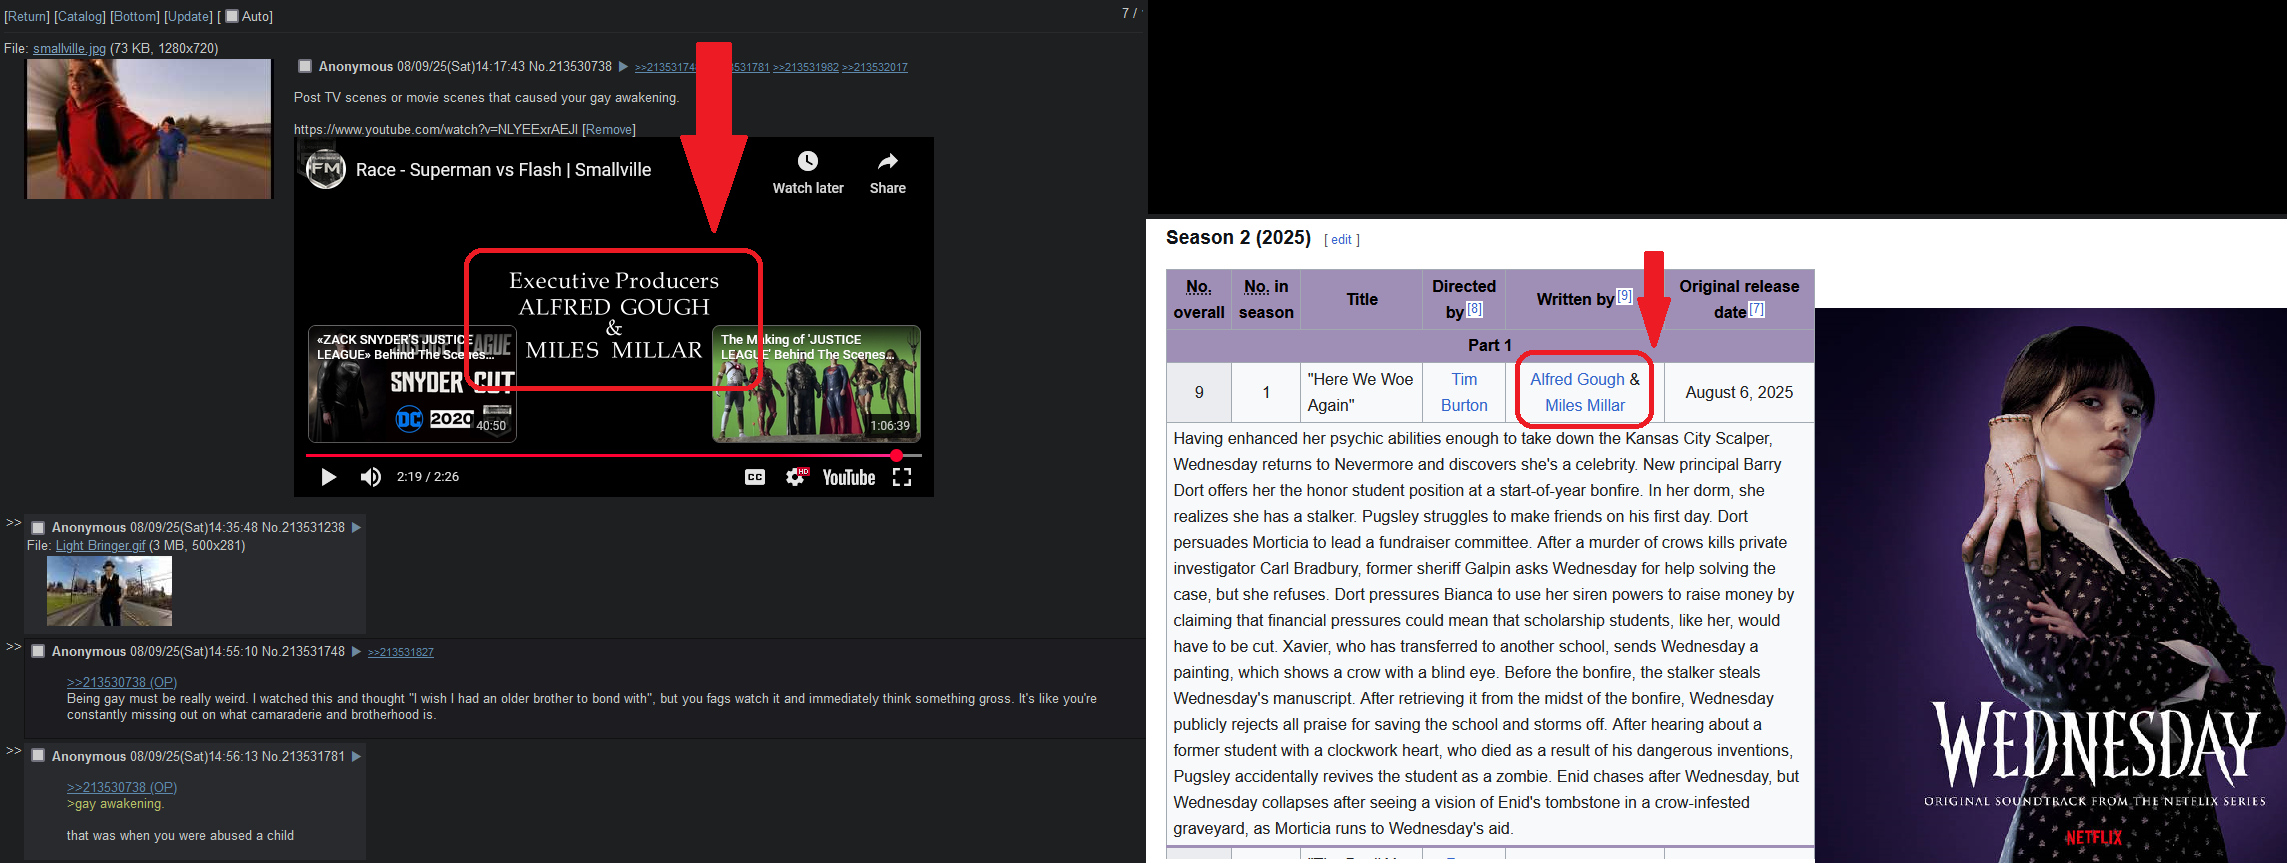The image size is (2287, 863).
Task: Click the "Part 1" table row
Action: click(x=1490, y=345)
